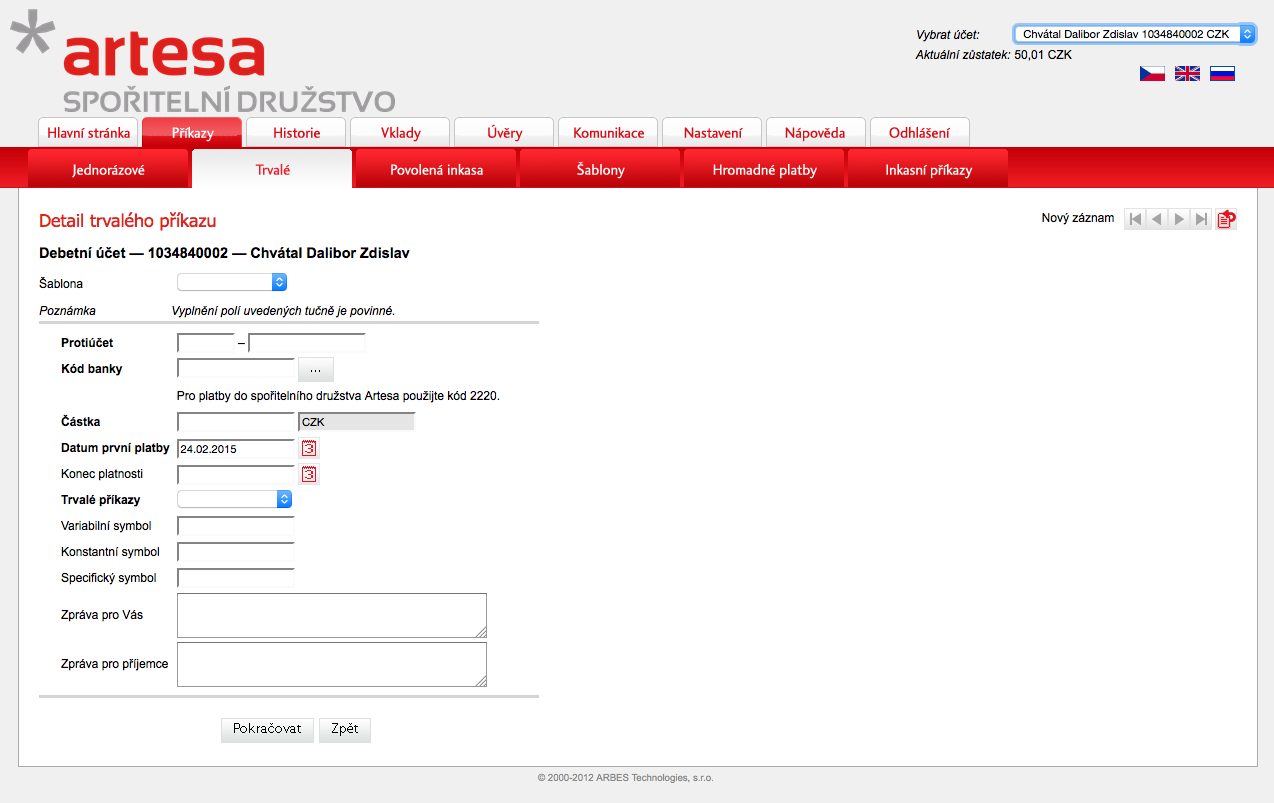This screenshot has width=1274, height=803.
Task: Click the Aktuální zůstatek 50,01 CZK text
Action: (x=994, y=55)
